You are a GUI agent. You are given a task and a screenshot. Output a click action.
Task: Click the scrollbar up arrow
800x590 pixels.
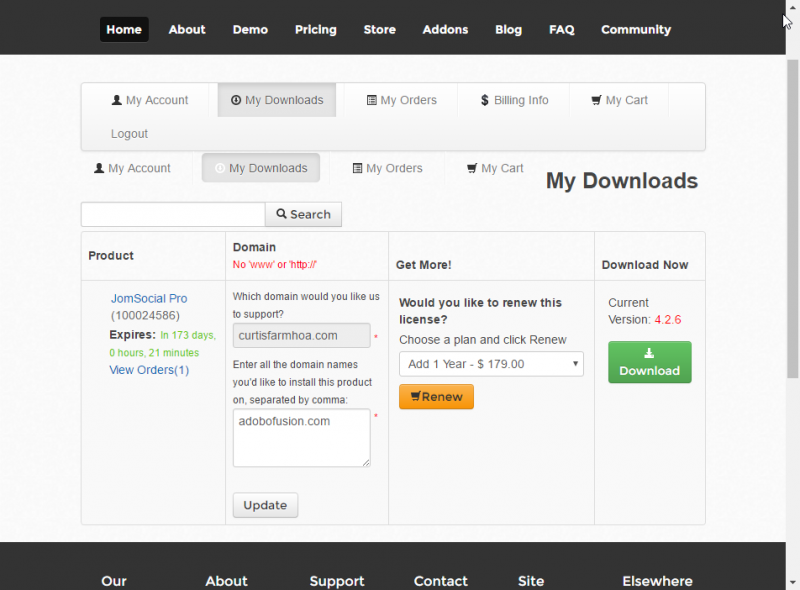pyautogui.click(x=792, y=7)
